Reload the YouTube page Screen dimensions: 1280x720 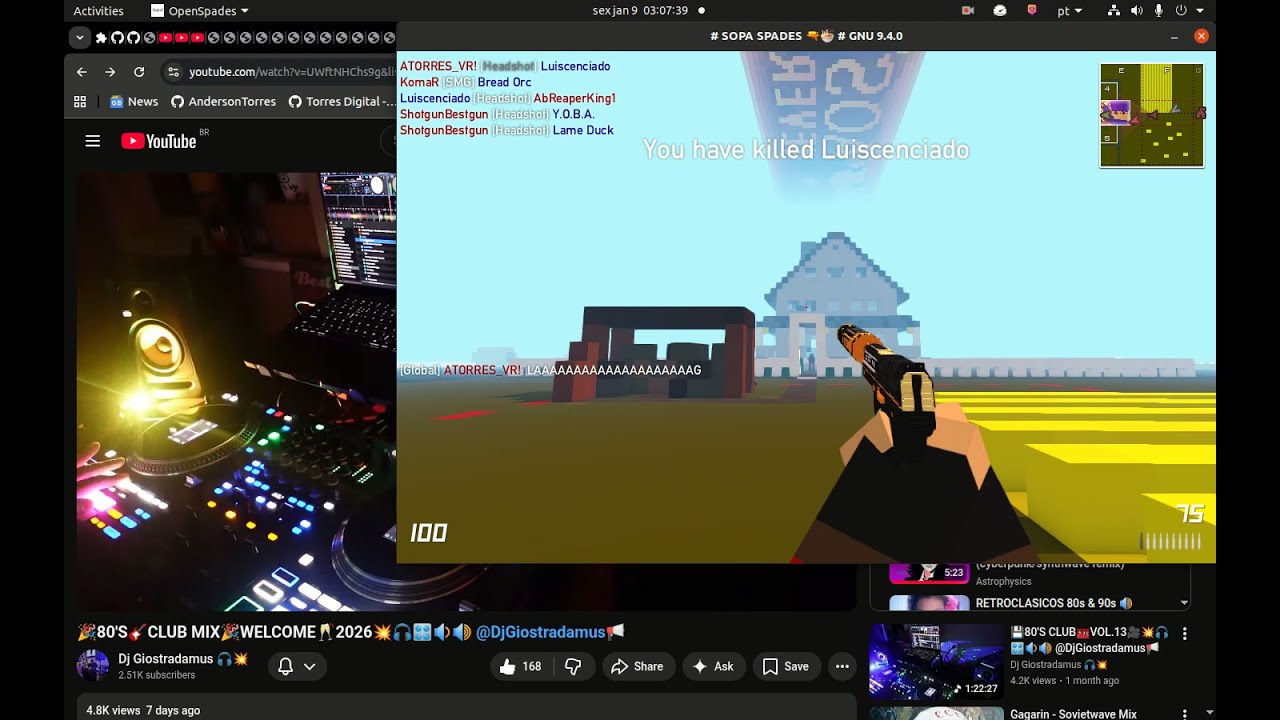[x=139, y=72]
